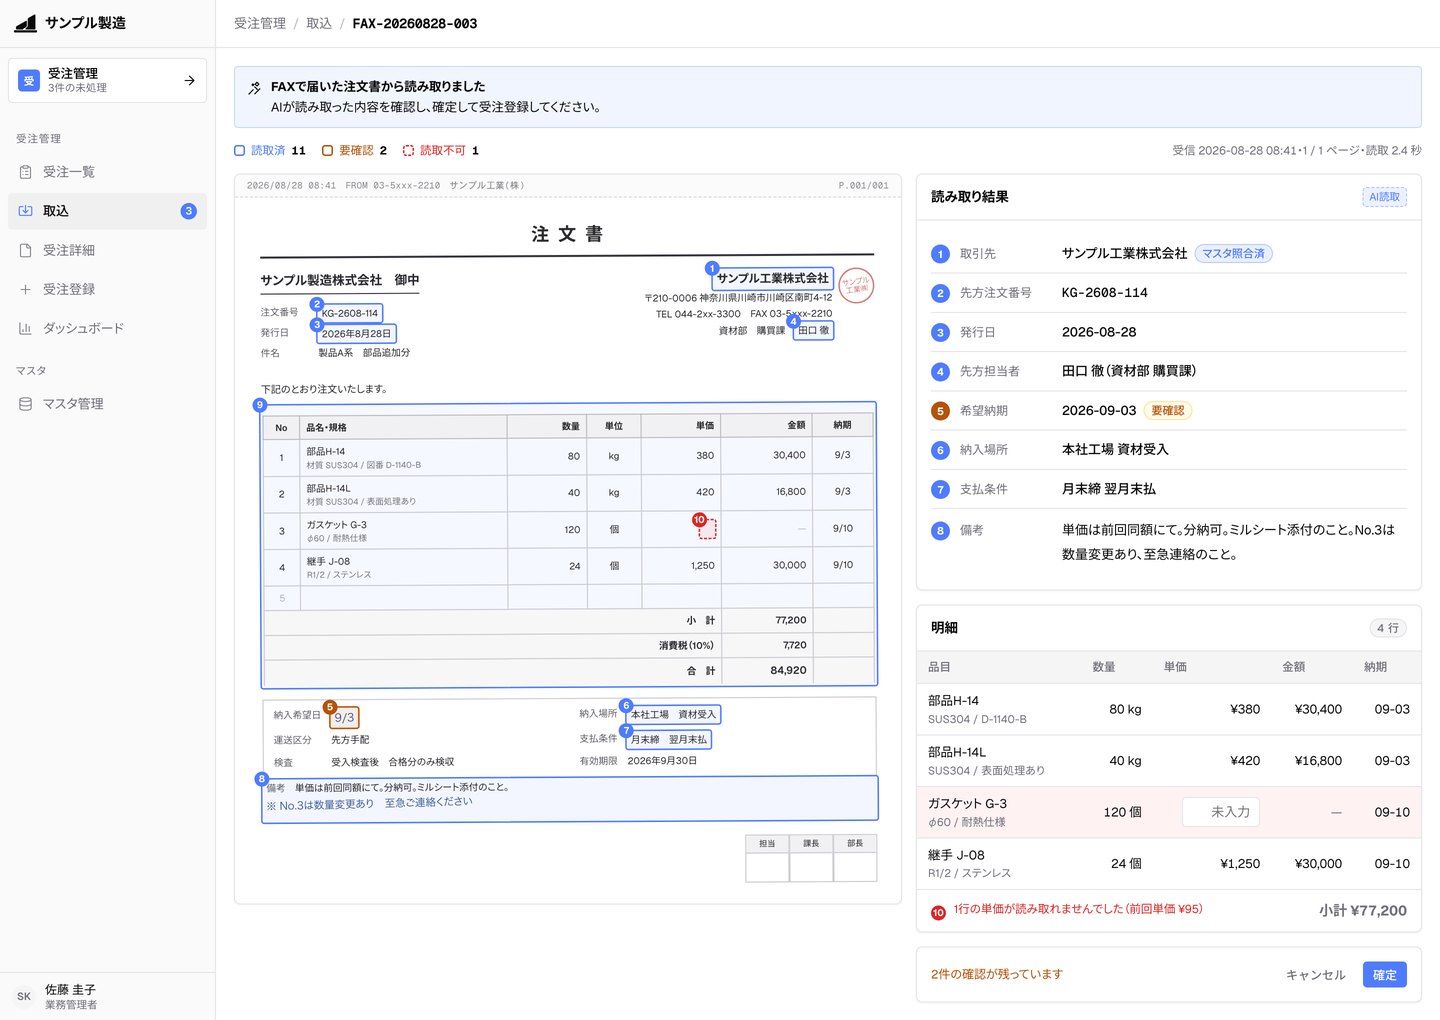Click the 4 行 row count badge
The height and width of the screenshot is (1020, 1440).
[x=1388, y=628]
